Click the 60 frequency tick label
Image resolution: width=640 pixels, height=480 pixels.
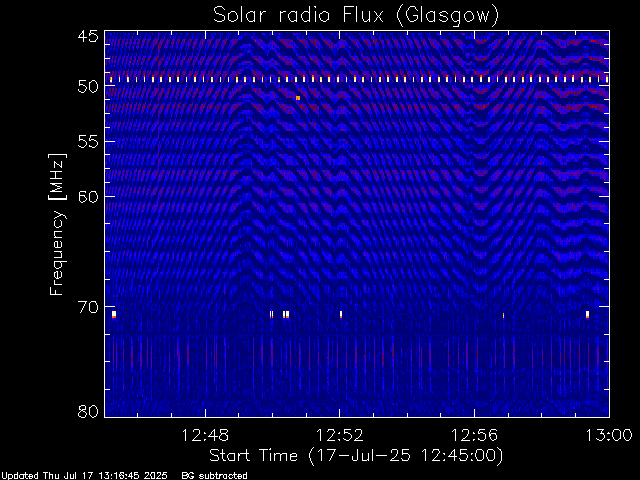click(88, 197)
